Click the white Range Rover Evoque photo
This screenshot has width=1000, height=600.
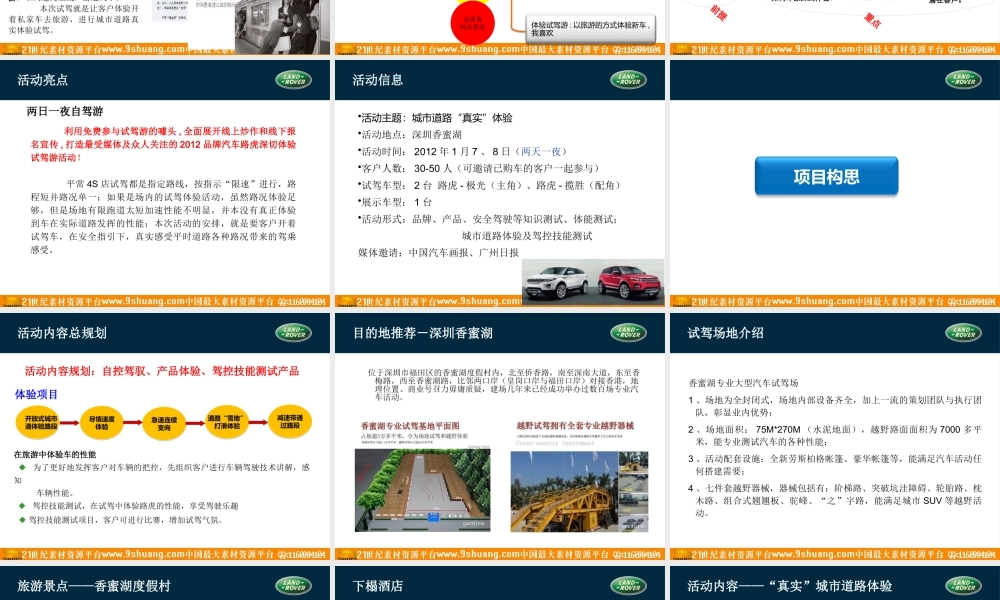click(556, 281)
